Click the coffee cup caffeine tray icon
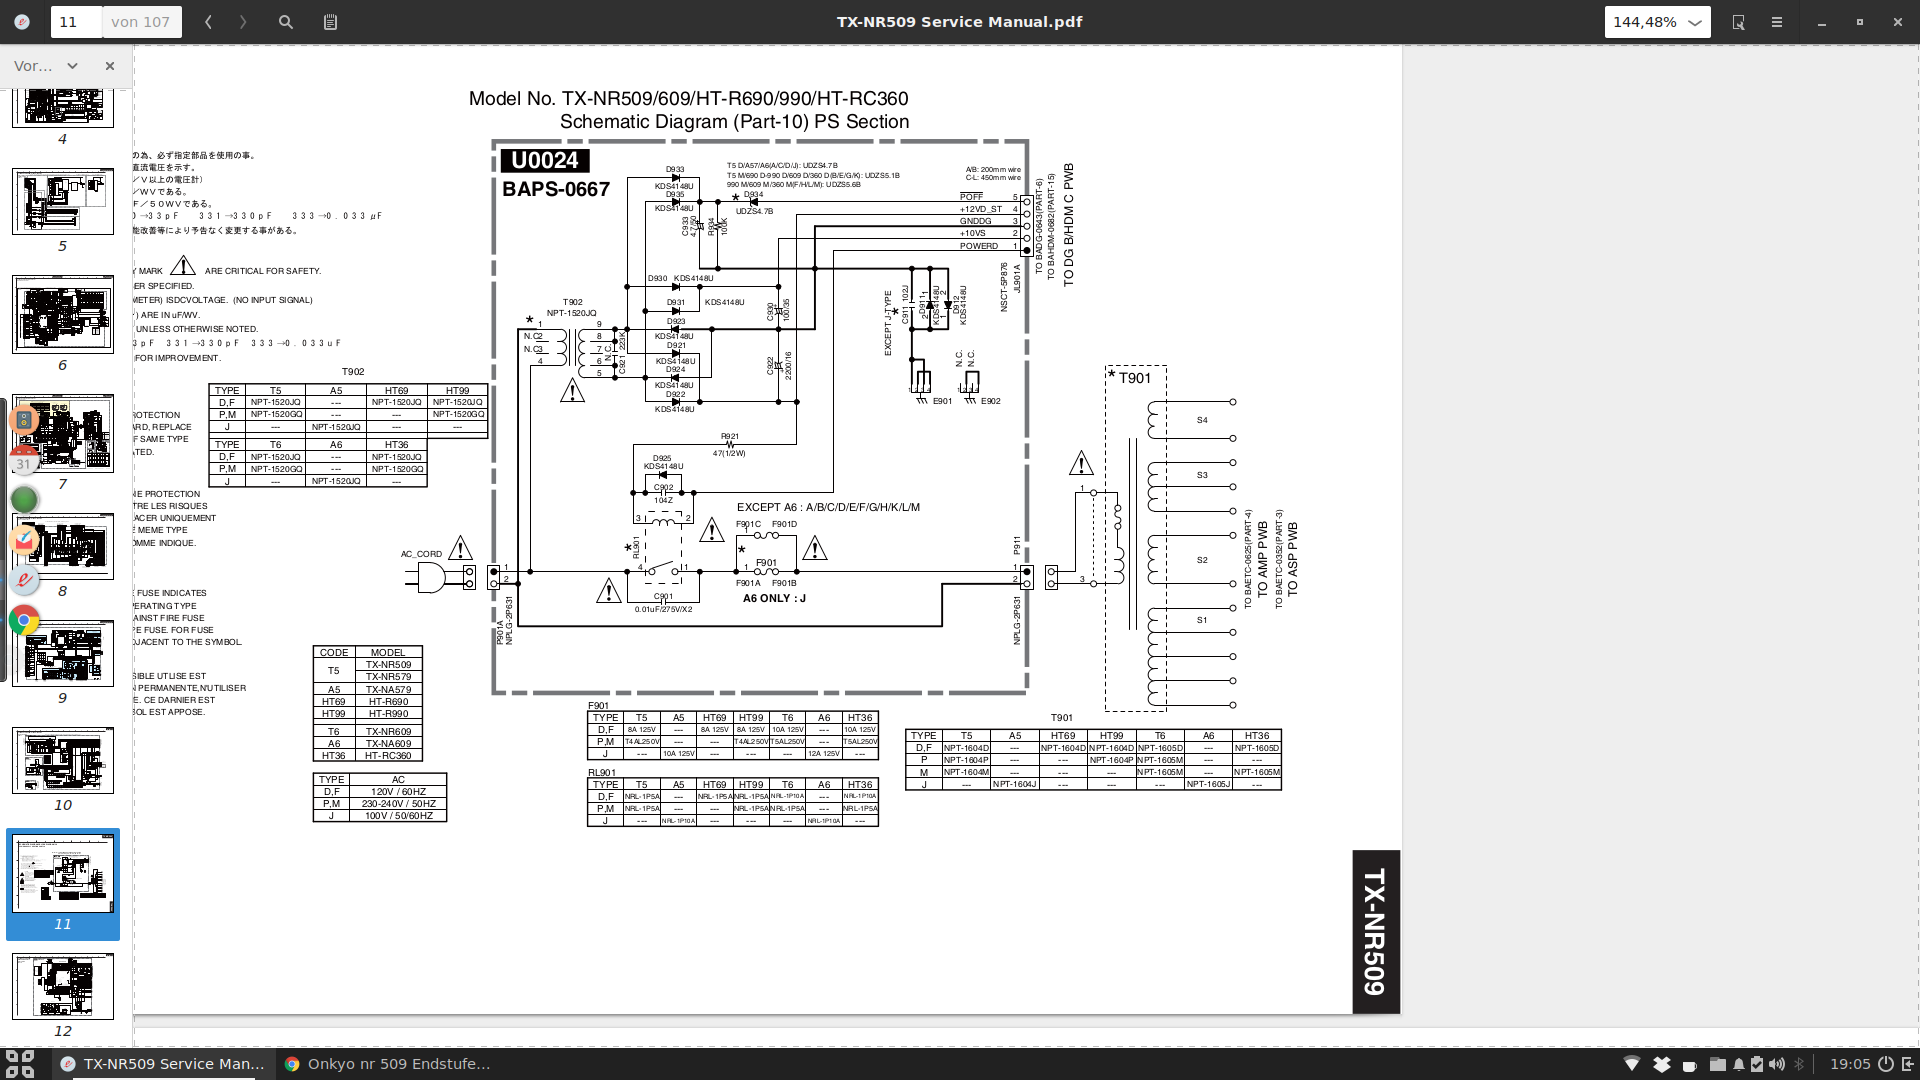Image resolution: width=1920 pixels, height=1080 pixels. coord(1689,1065)
